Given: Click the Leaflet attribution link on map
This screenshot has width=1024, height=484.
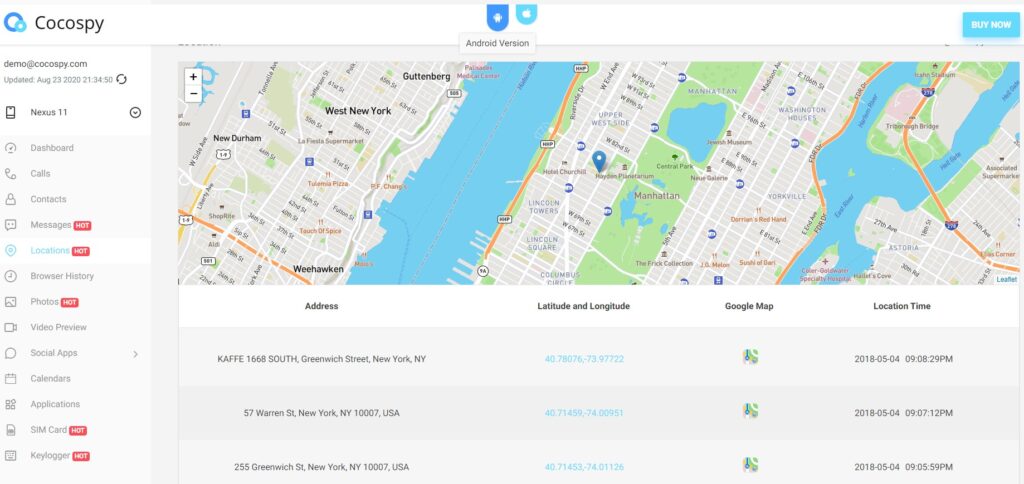Looking at the screenshot, I should coord(1006,280).
